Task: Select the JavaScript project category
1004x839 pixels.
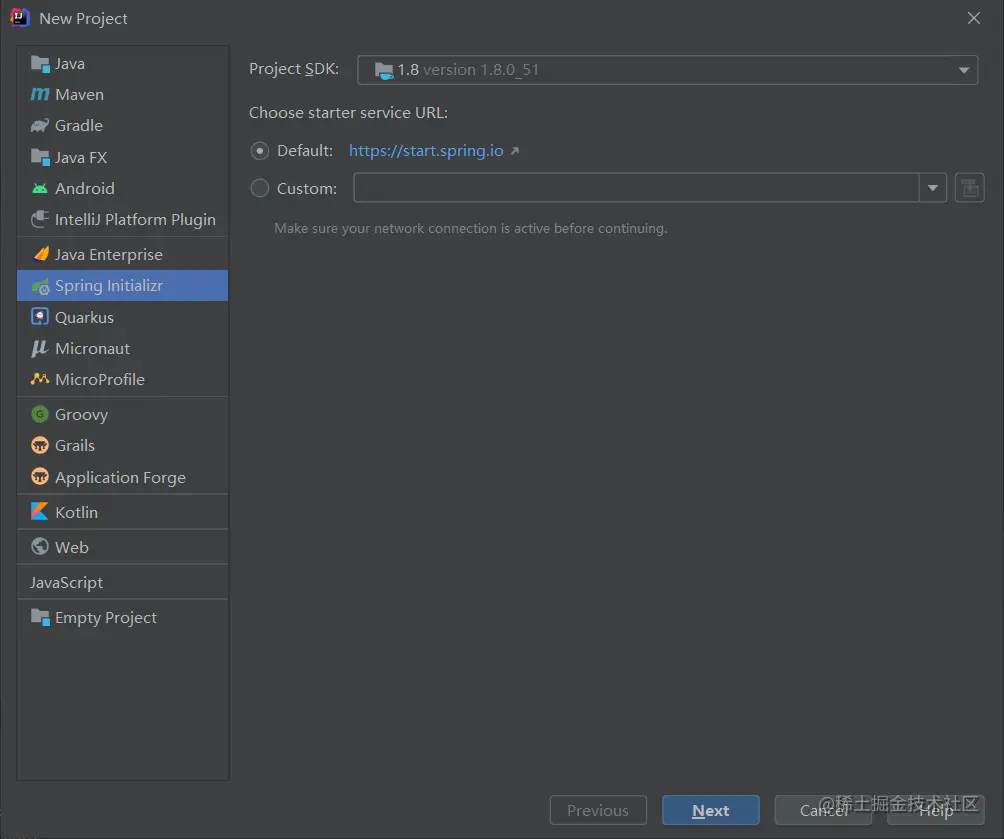Action: click(66, 581)
